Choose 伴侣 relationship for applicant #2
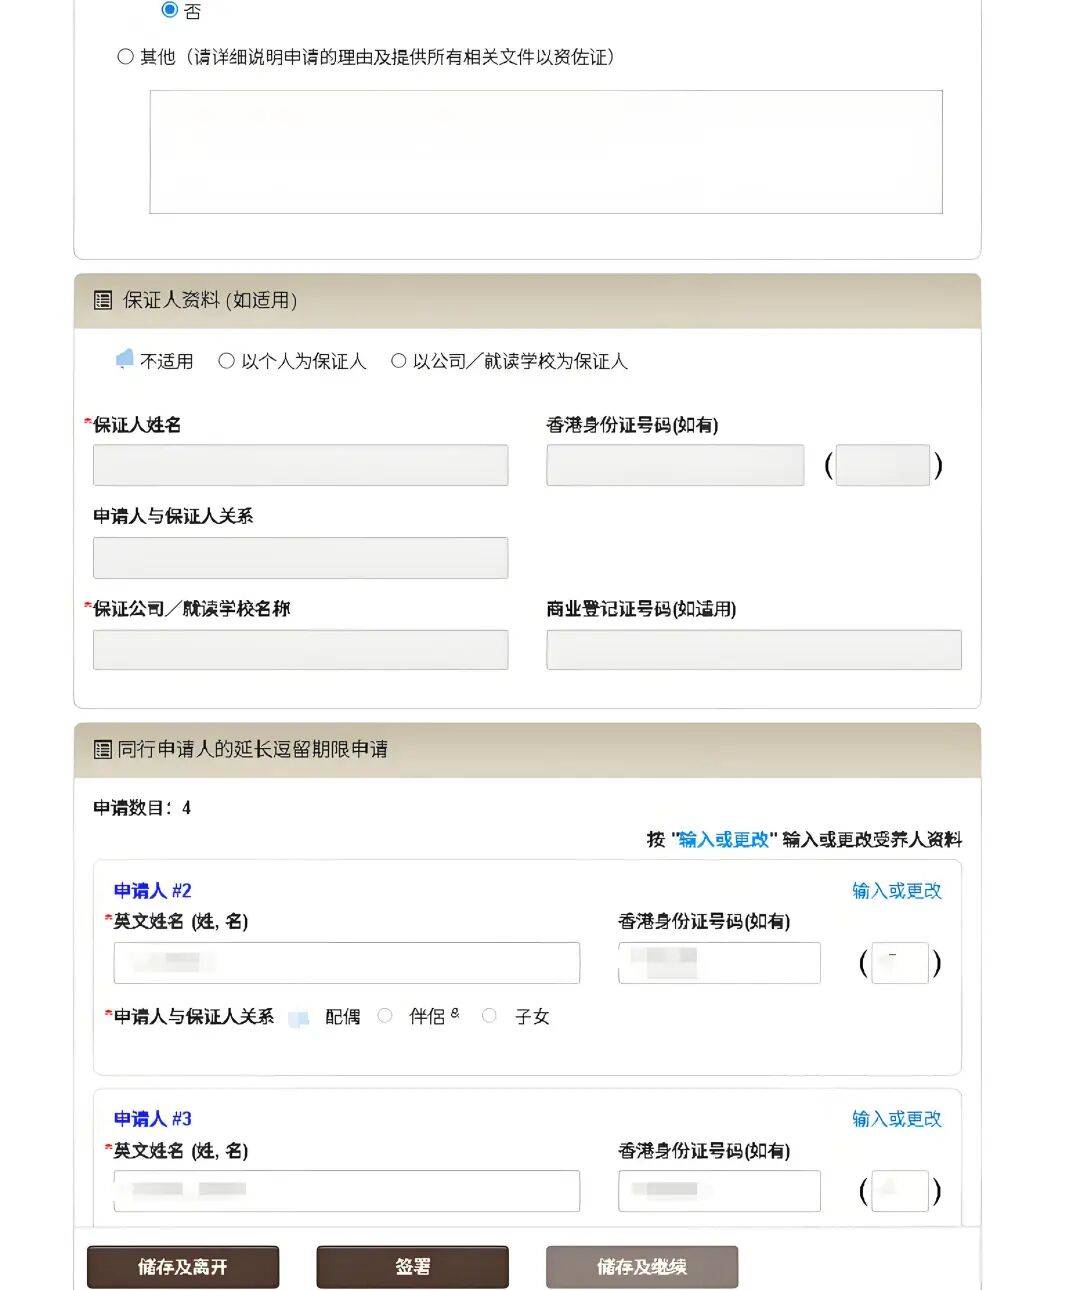Image resolution: width=1080 pixels, height=1290 pixels. (385, 1016)
